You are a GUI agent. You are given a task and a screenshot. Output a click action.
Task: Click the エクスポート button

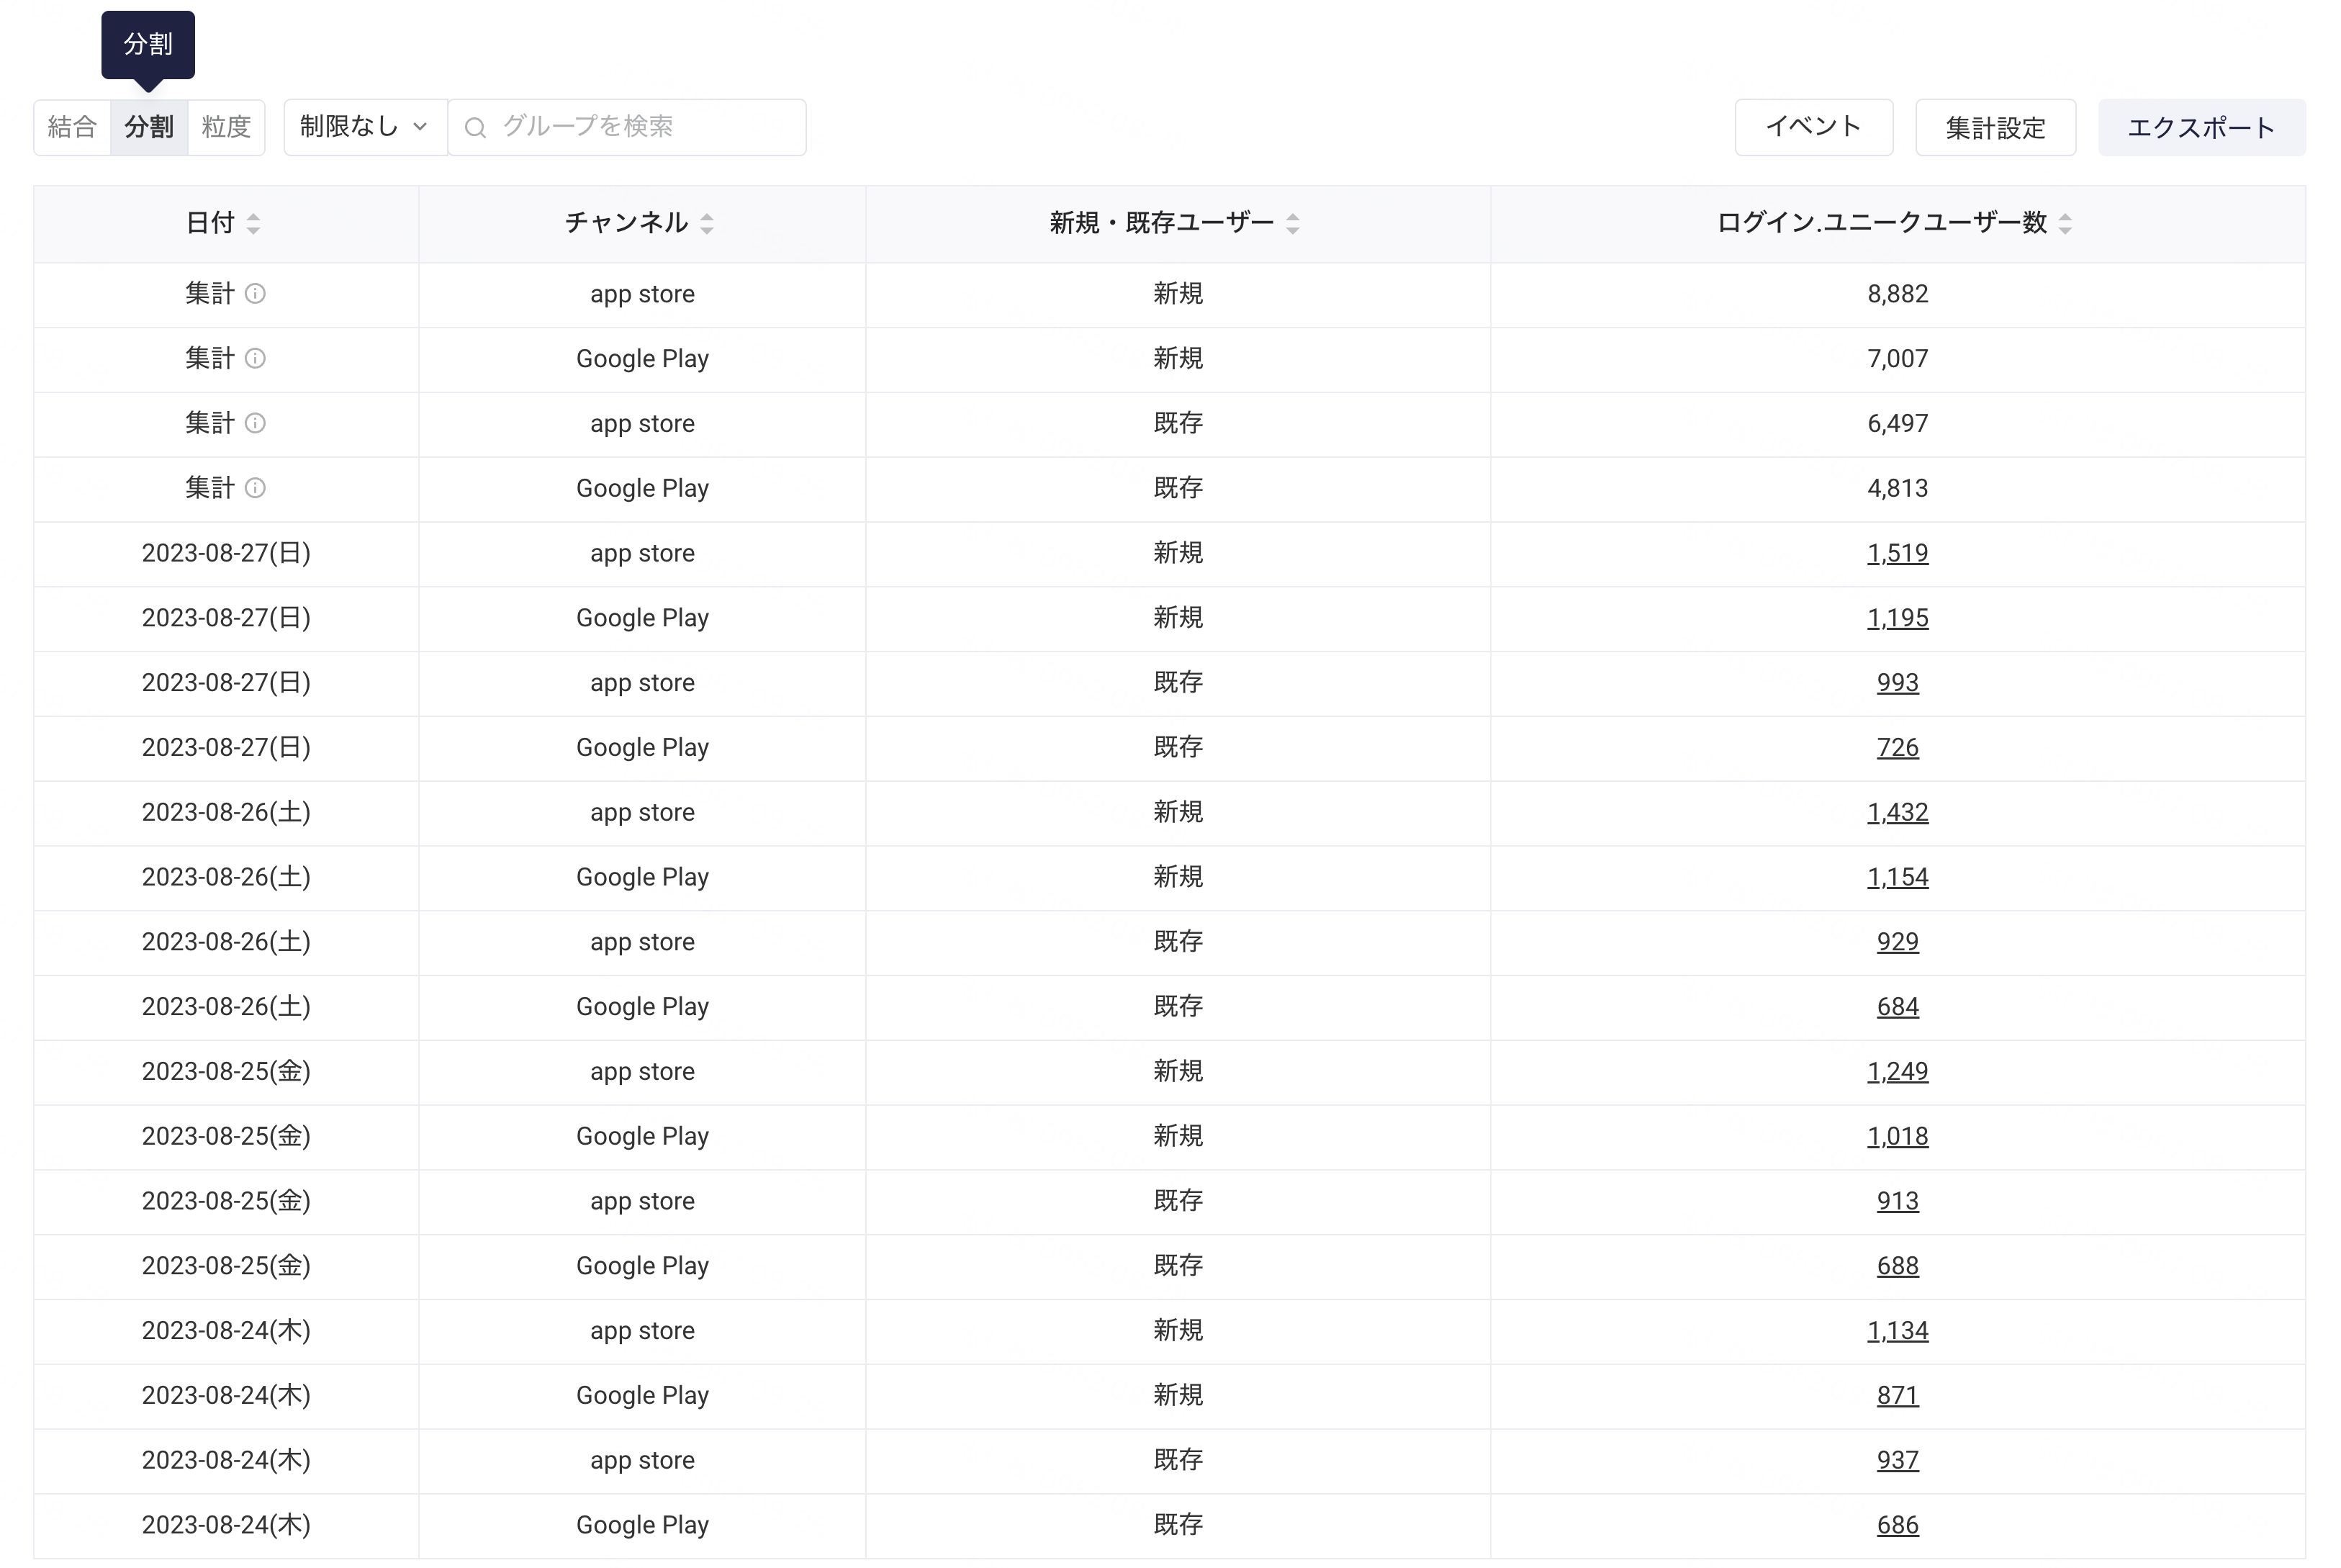pos(2202,127)
